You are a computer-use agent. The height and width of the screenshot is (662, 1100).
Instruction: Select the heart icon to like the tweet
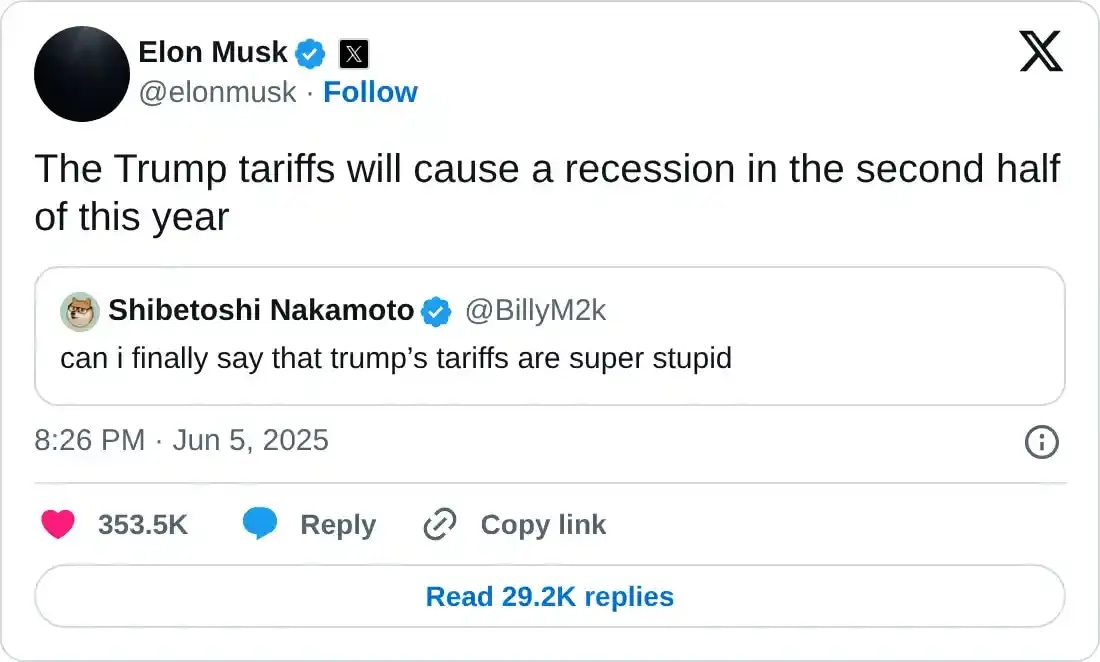coord(58,524)
